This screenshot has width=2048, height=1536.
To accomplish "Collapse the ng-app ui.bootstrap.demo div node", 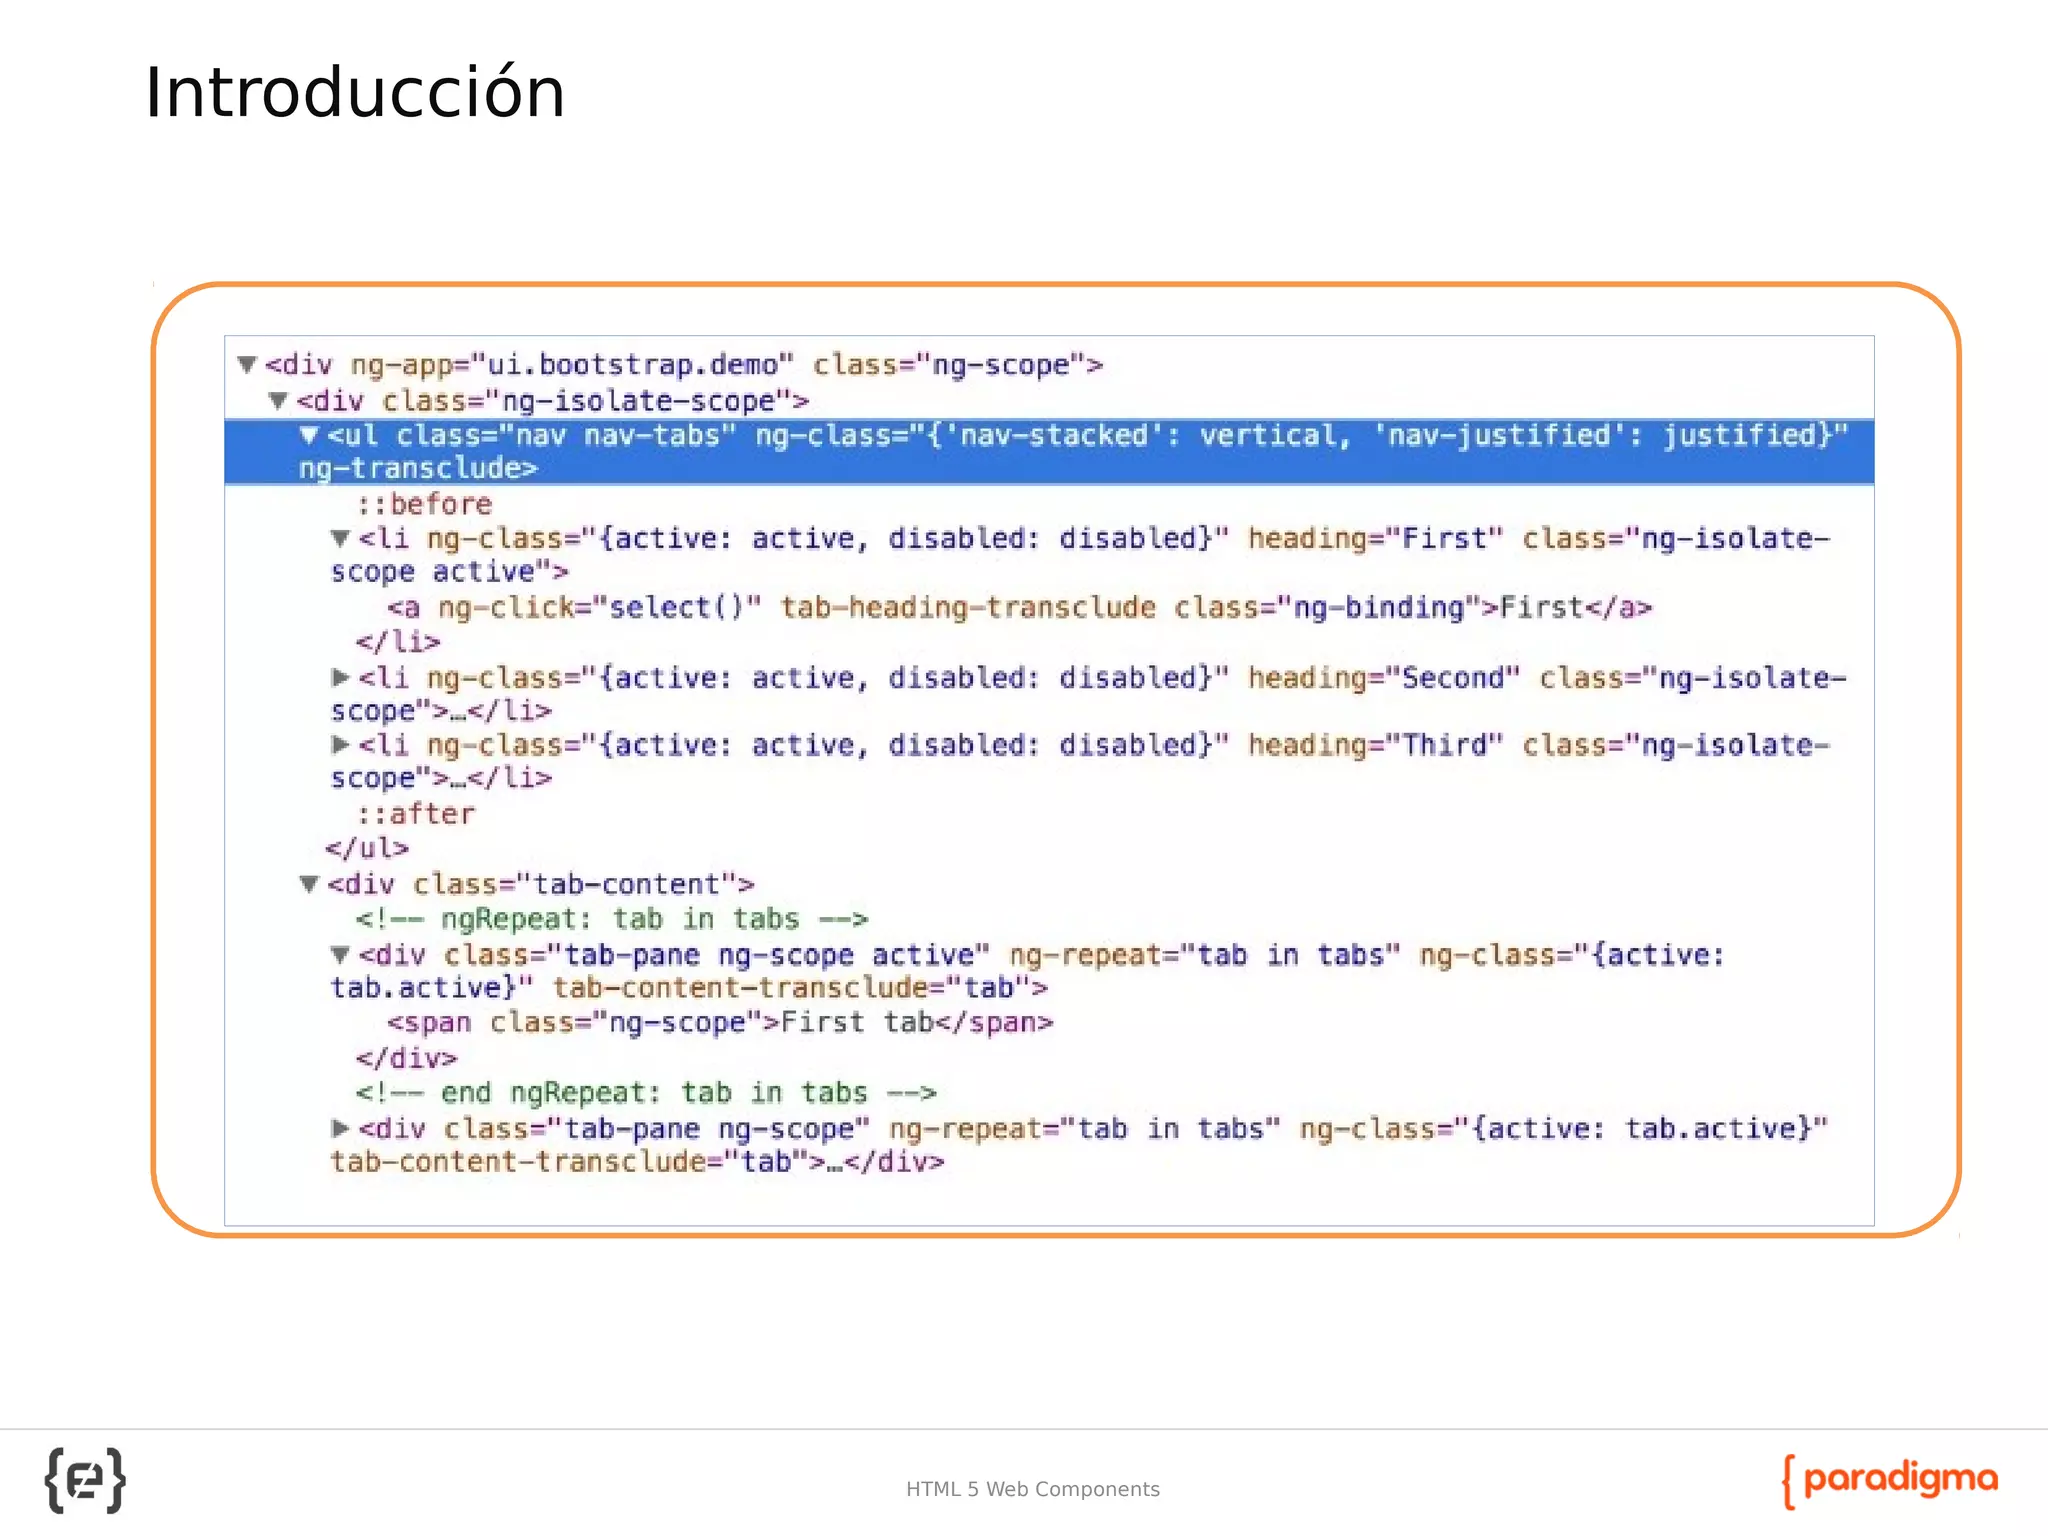I will click(x=247, y=365).
